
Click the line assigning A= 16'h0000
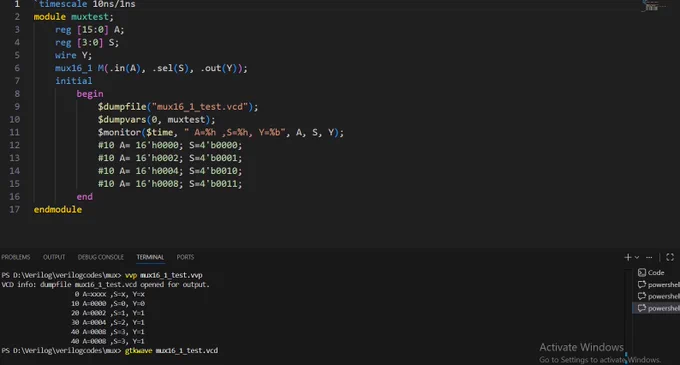[x=170, y=145]
